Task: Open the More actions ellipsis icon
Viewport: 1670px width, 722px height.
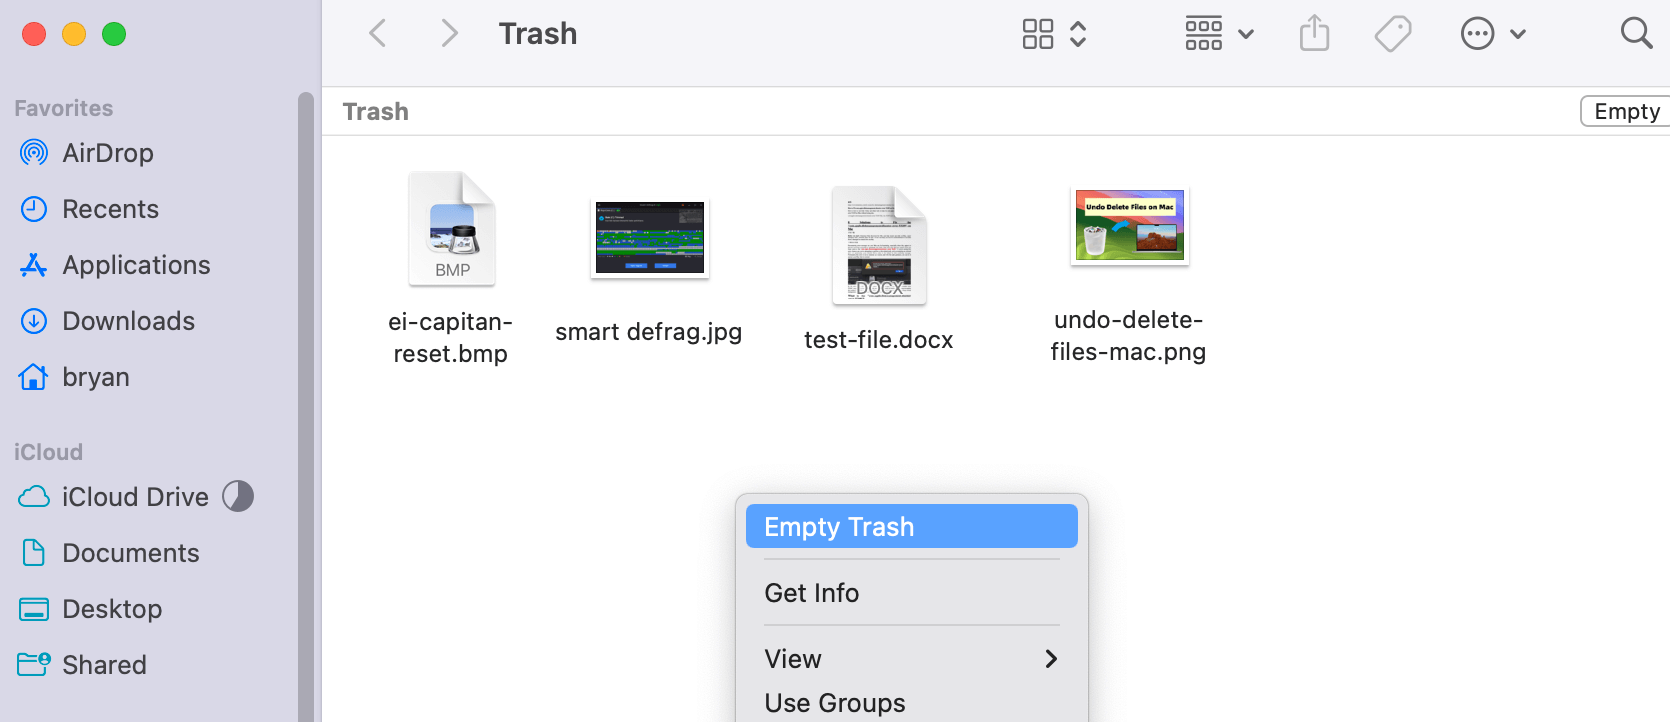Action: [x=1477, y=34]
